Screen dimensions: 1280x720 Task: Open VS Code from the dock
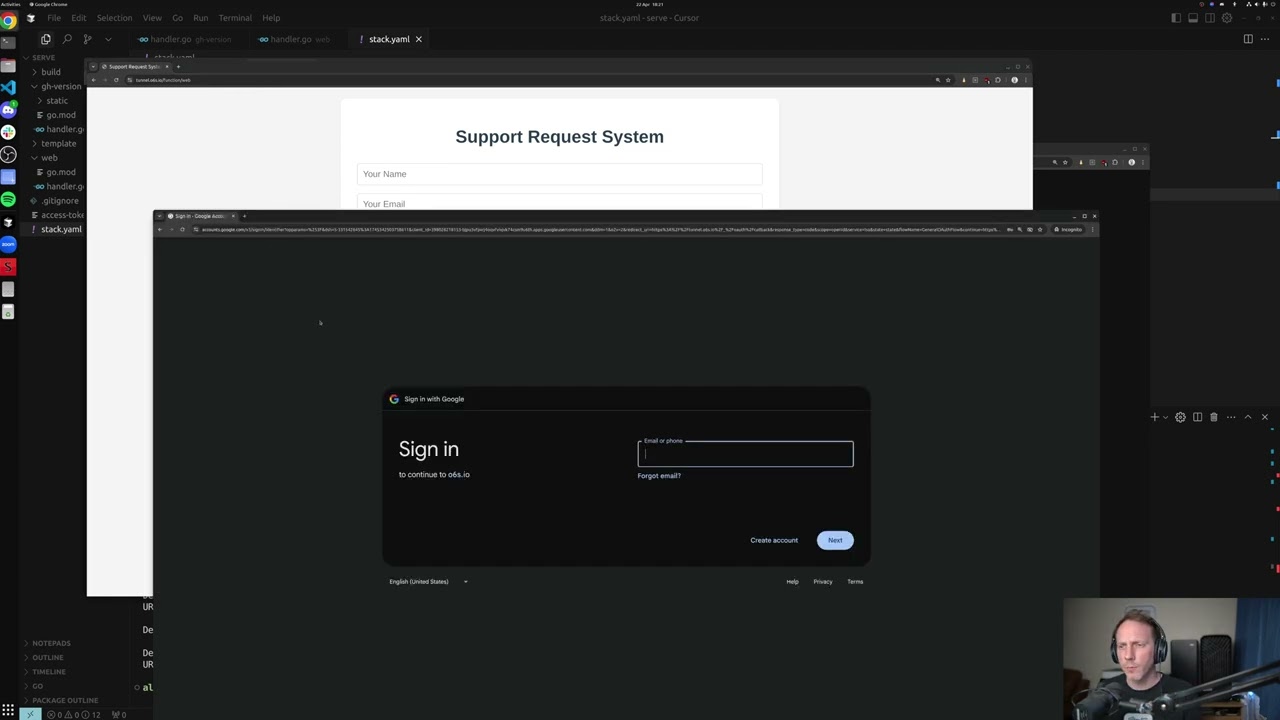pos(8,87)
